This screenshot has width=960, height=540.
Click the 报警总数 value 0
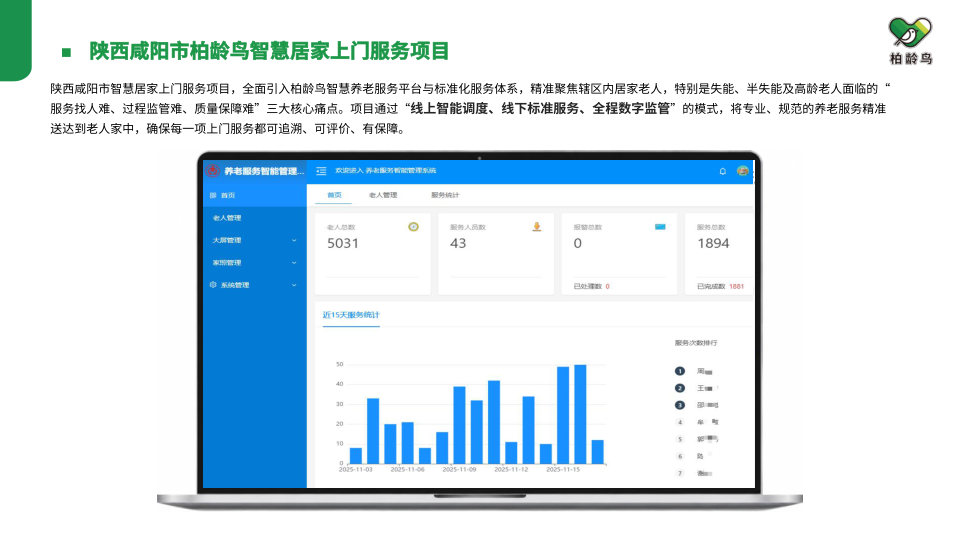coord(577,244)
